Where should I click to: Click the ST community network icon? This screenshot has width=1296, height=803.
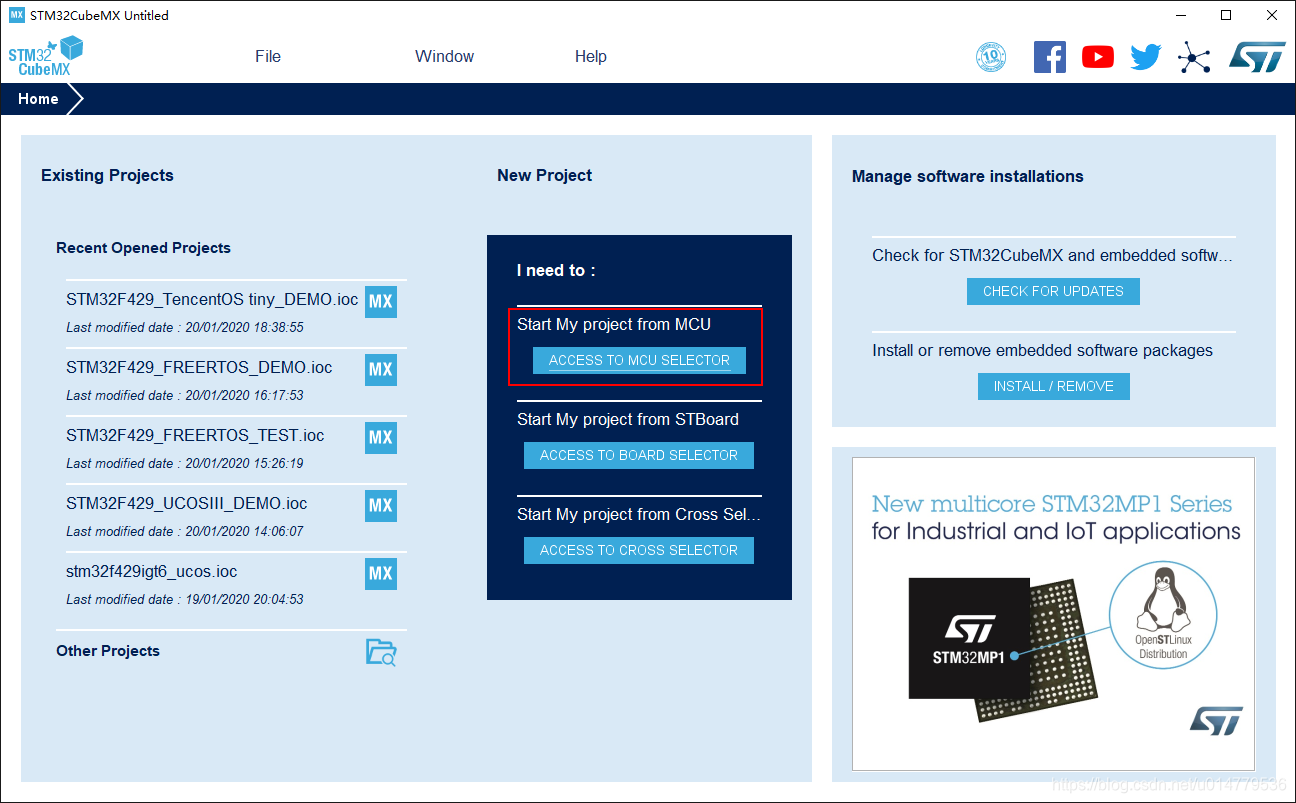[x=1193, y=57]
